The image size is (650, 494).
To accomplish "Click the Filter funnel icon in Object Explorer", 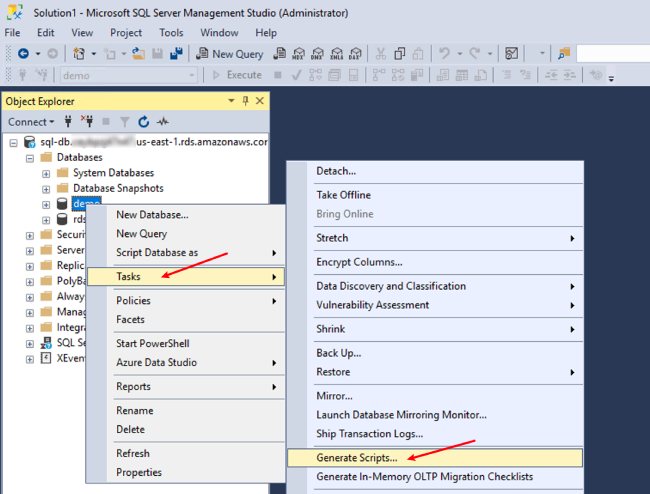I will click(x=124, y=121).
